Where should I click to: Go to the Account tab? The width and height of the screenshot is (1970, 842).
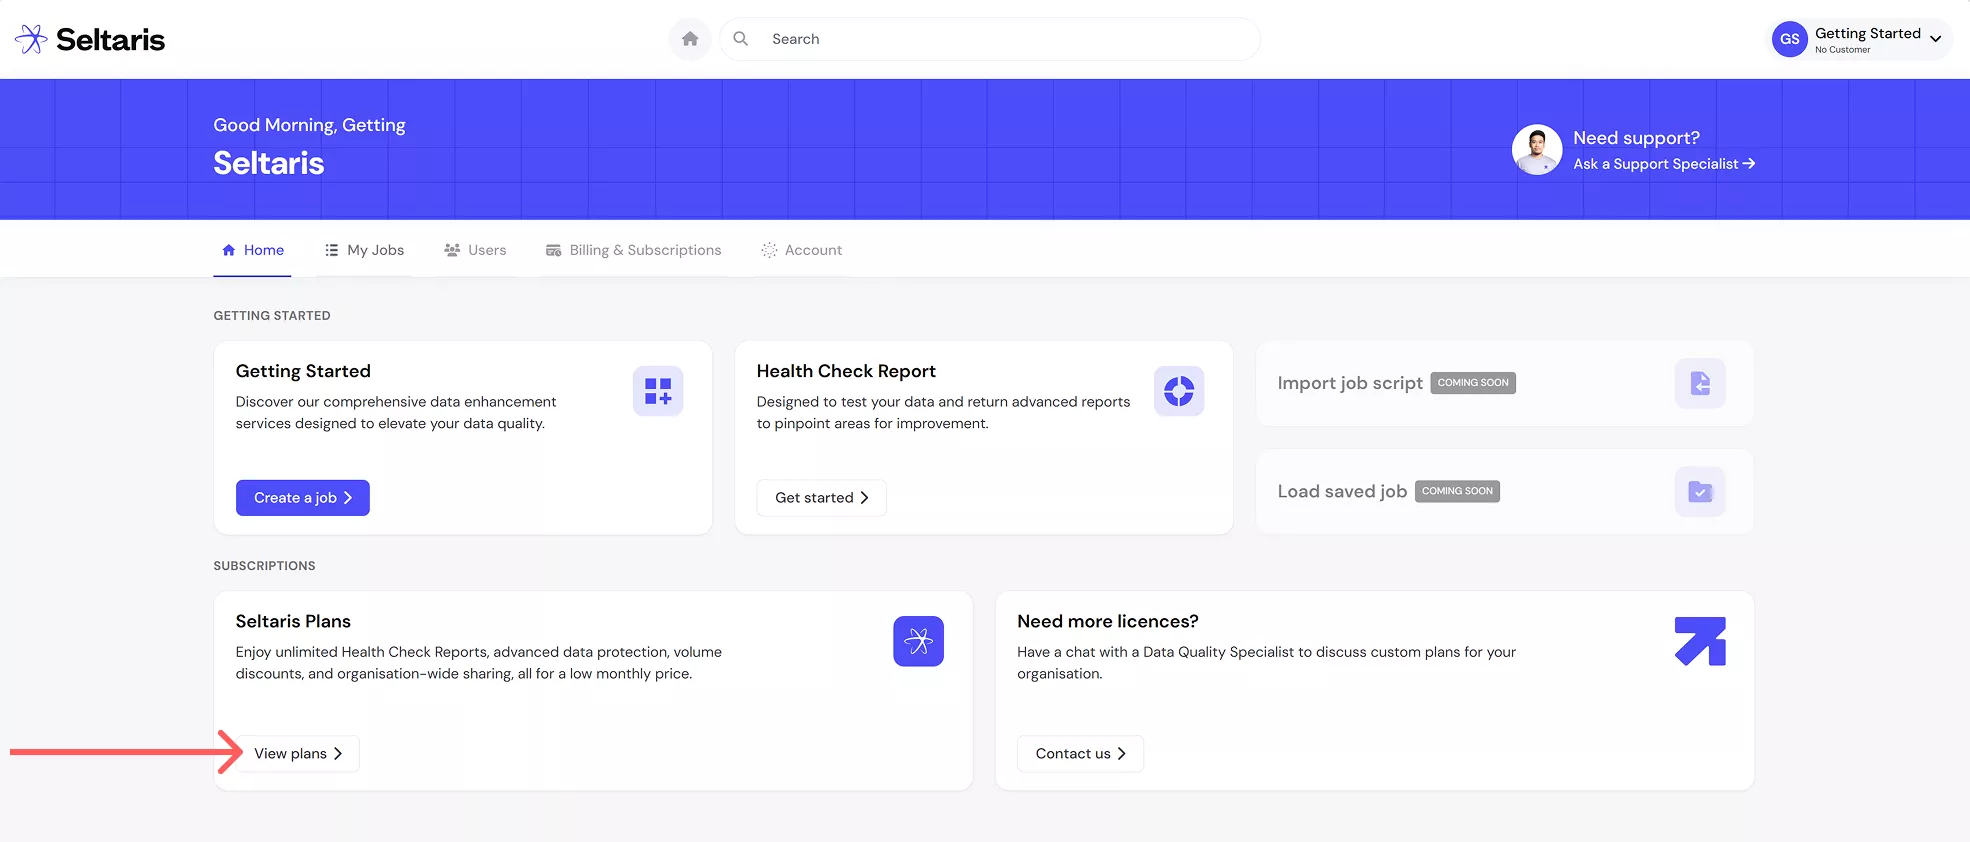pos(802,250)
